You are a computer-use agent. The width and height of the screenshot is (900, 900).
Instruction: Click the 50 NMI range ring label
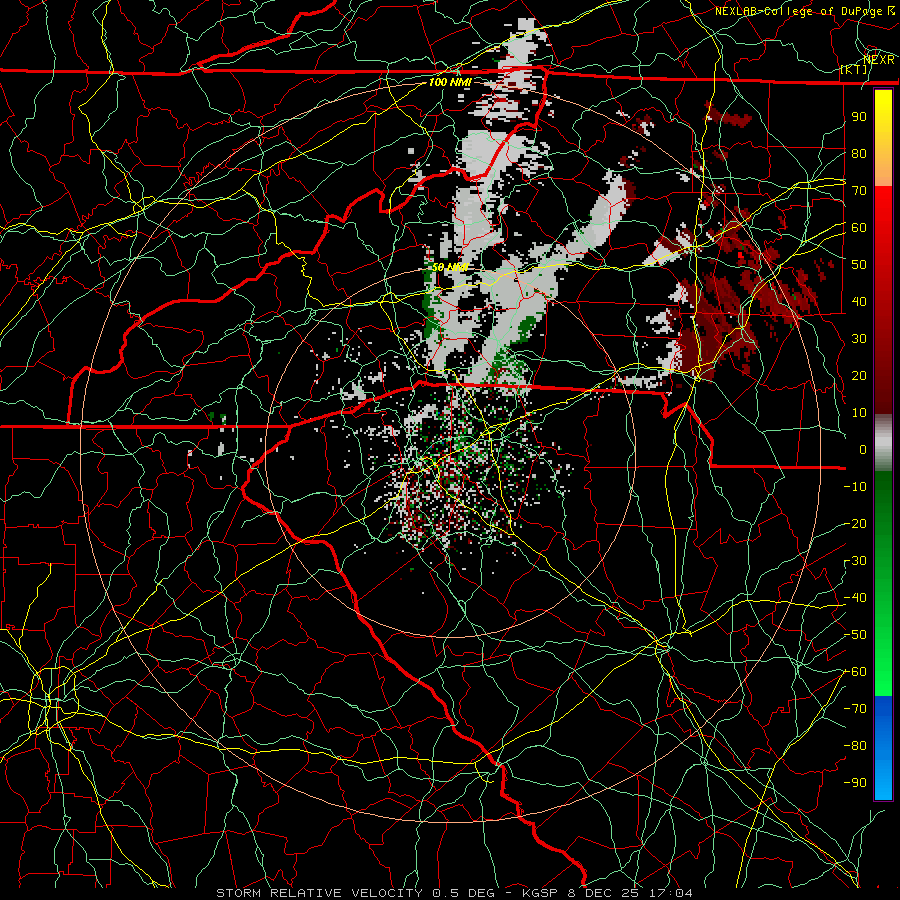point(450,267)
